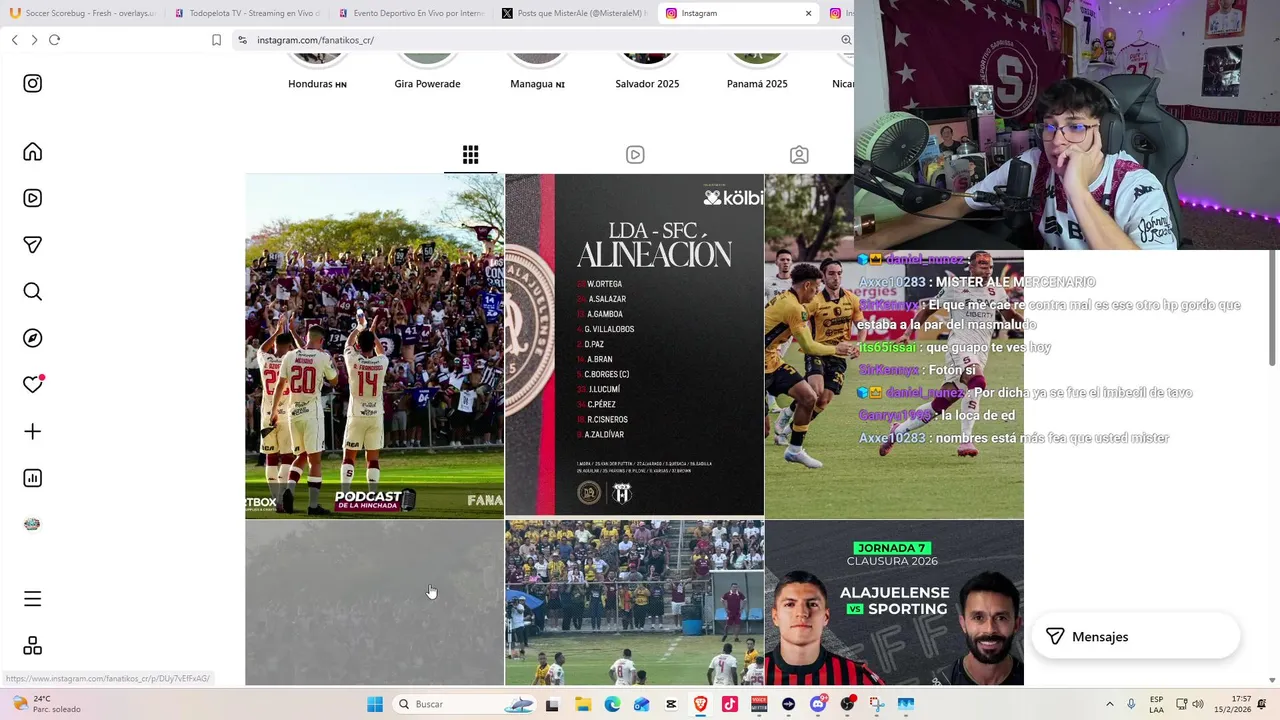
Task: Switch to Todopelota TV browser tab
Action: coord(247,13)
